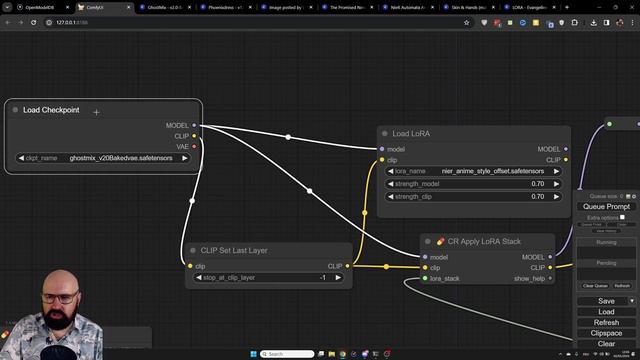
Task: Select next LoRA with lora_name right arrow
Action: (x=556, y=171)
